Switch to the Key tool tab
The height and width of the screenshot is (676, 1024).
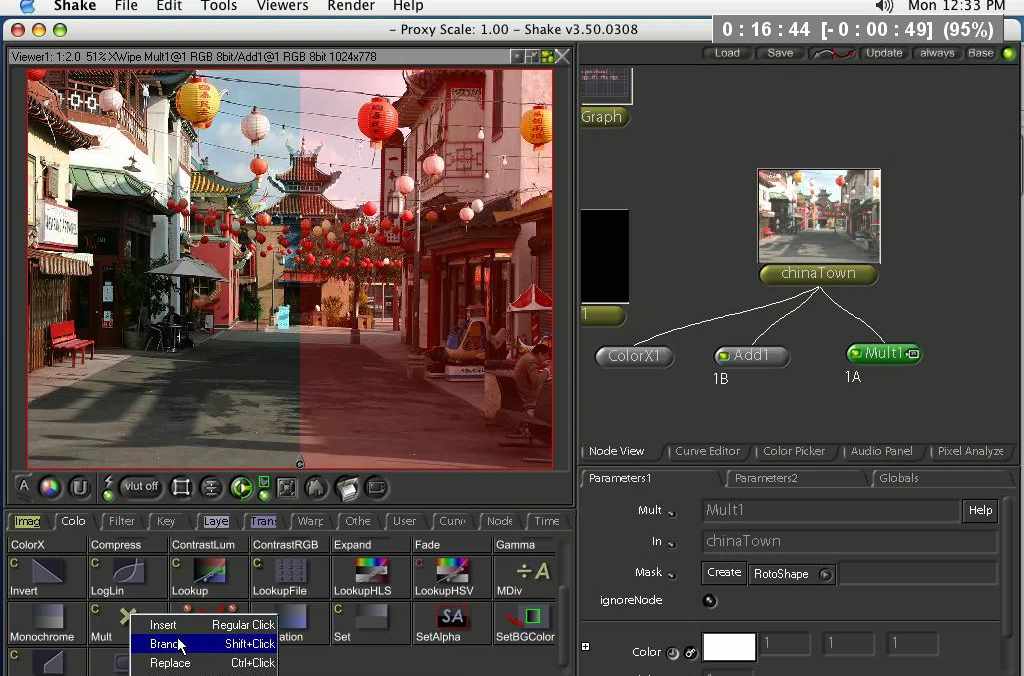(x=166, y=521)
